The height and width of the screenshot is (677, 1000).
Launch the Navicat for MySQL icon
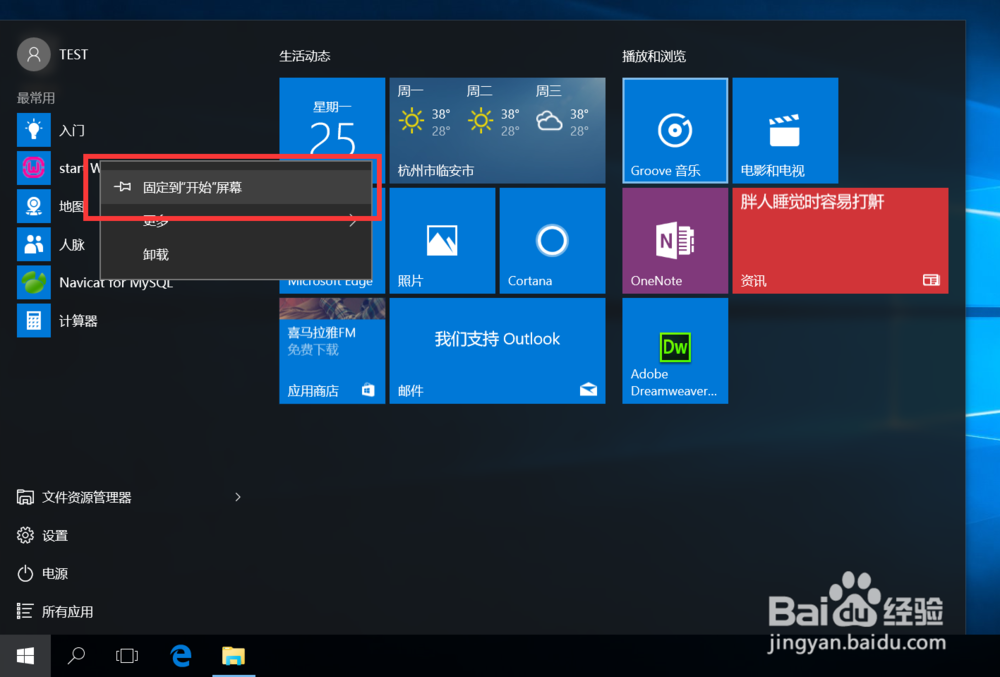pyautogui.click(x=33, y=282)
